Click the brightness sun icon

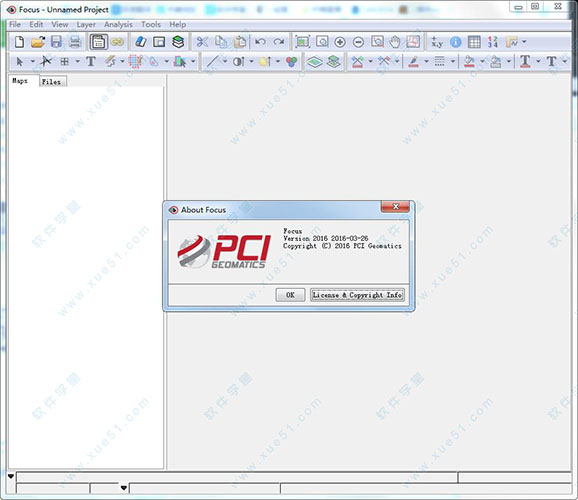[265, 62]
